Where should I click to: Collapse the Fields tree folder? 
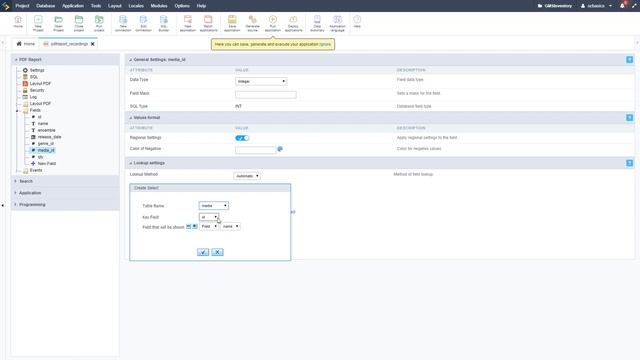[x=18, y=111]
